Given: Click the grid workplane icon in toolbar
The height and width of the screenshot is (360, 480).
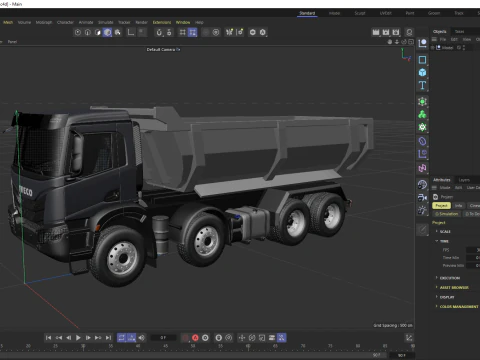Looking at the screenshot, I should (182, 32).
